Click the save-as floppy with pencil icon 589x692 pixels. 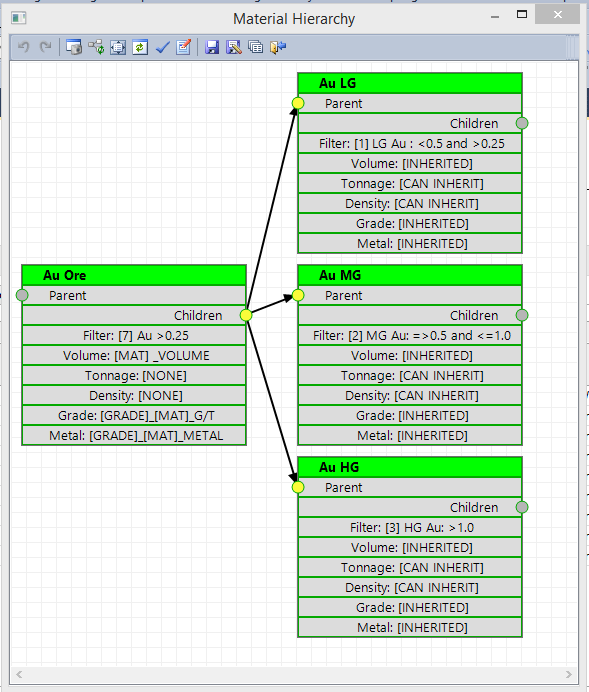pos(234,47)
